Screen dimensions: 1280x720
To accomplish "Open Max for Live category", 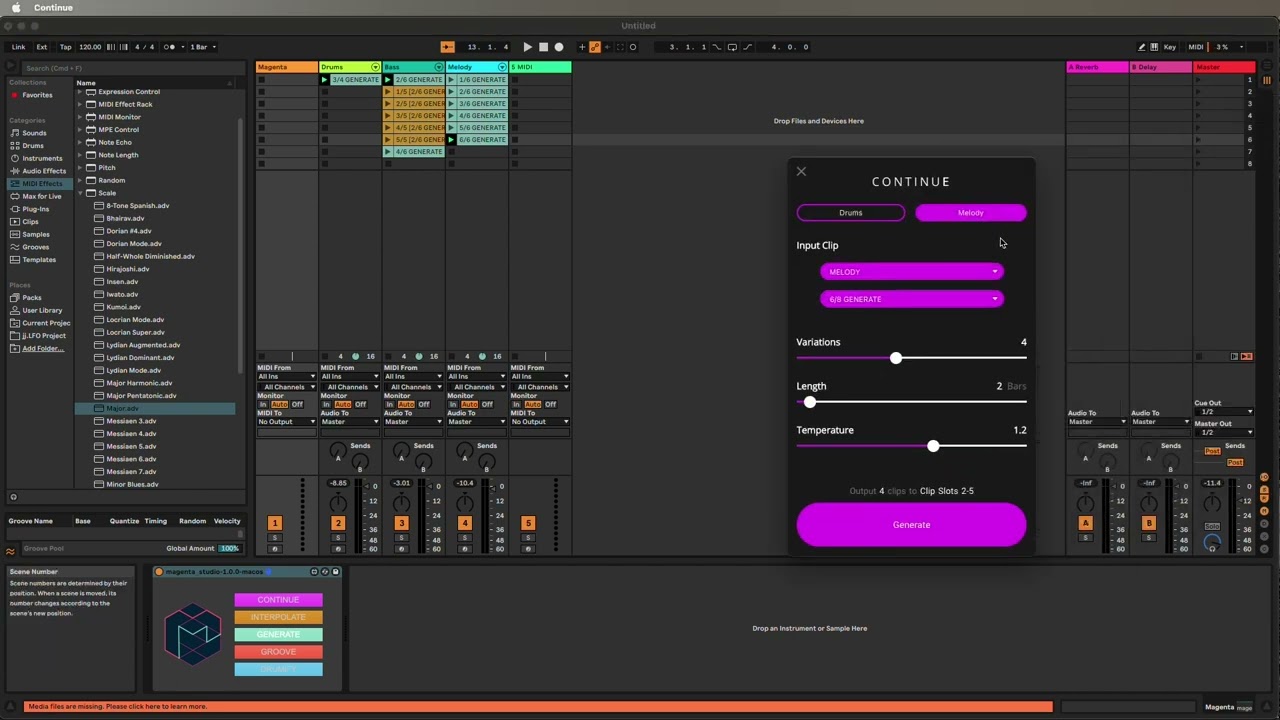I will pyautogui.click(x=41, y=196).
